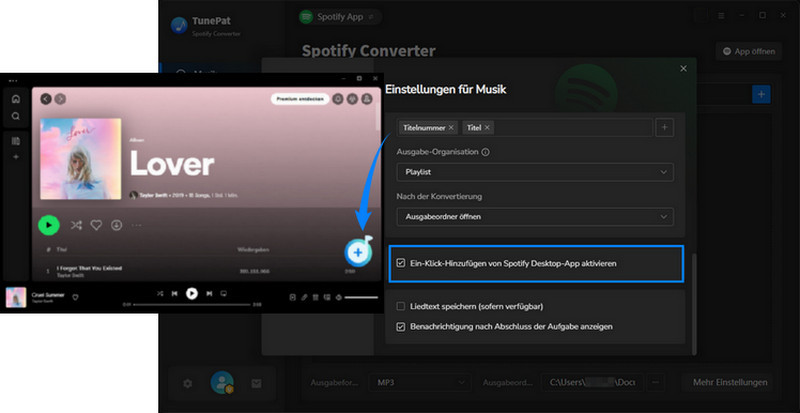Close the Einstellungen für Musik dialog
This screenshot has height=413, width=800.
[684, 68]
